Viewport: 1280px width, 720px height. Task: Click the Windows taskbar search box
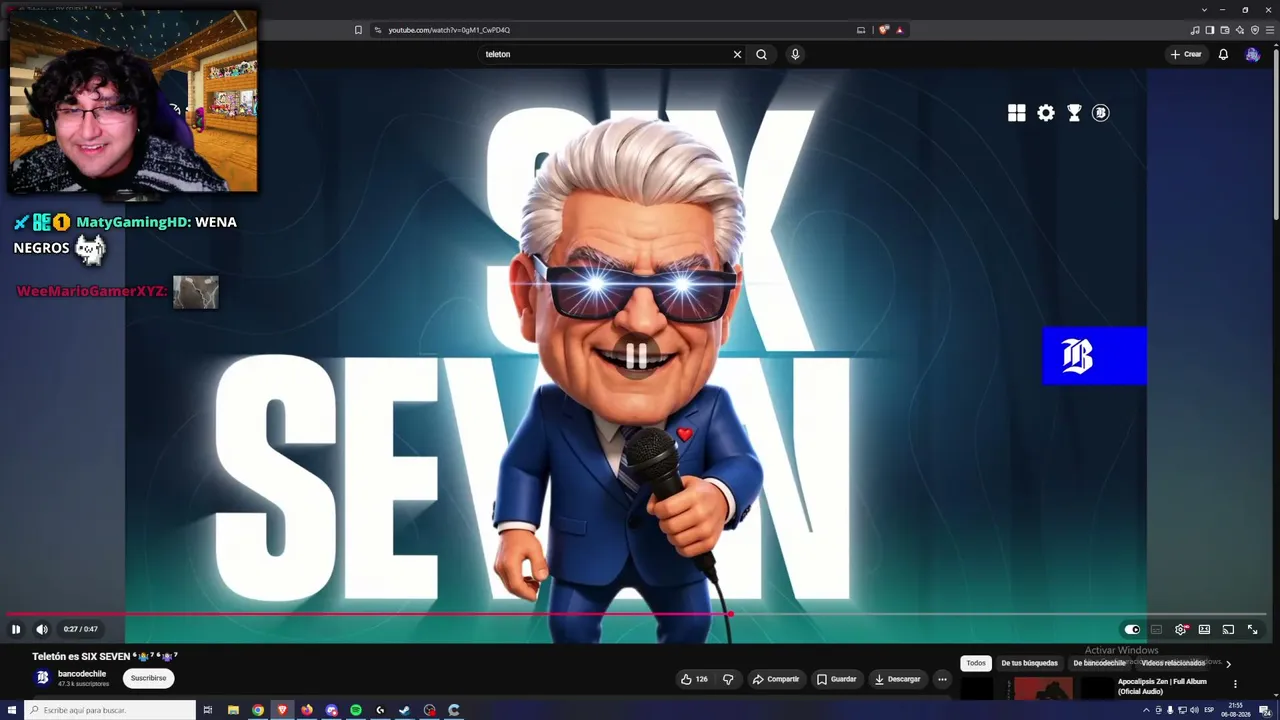coord(110,710)
